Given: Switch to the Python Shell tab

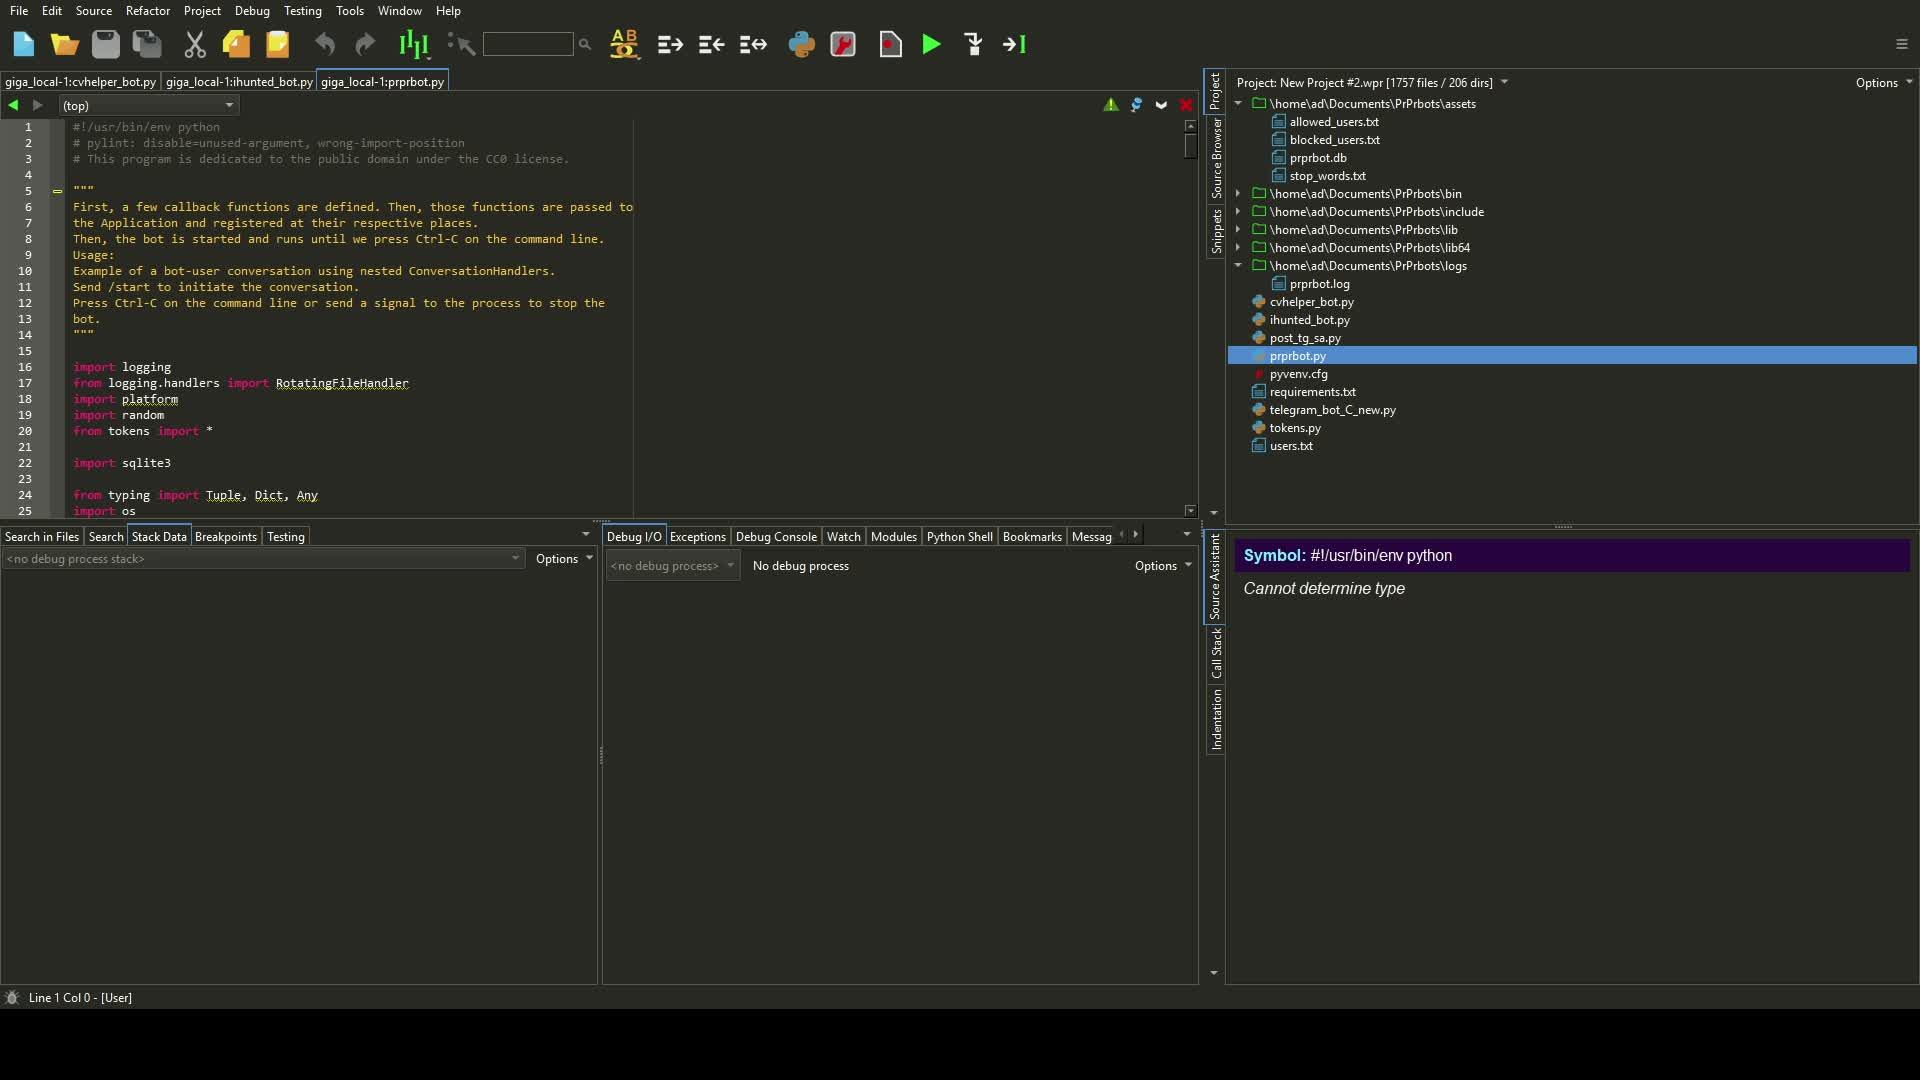Looking at the screenshot, I should [x=959, y=537].
